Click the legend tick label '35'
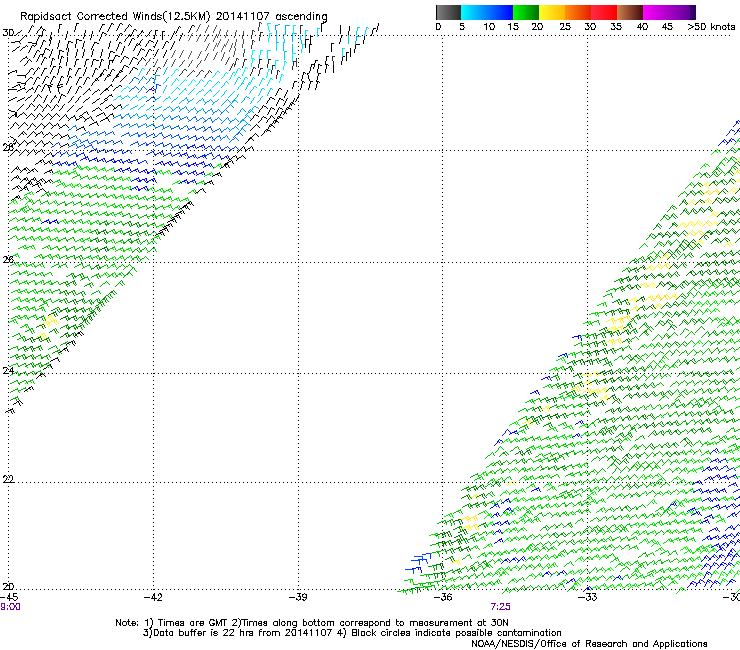 click(x=616, y=26)
